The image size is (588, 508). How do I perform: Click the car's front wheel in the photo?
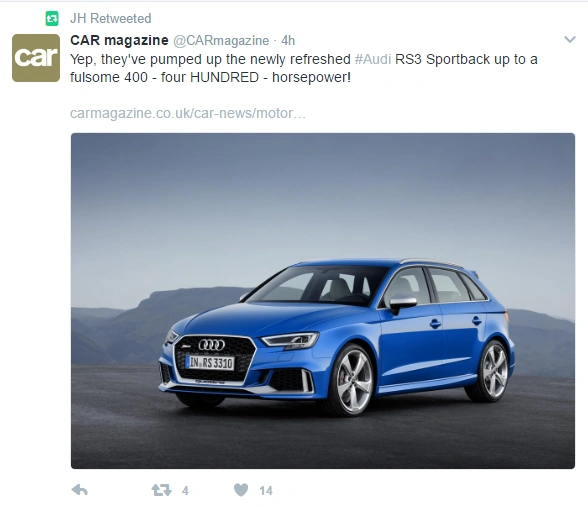pyautogui.click(x=352, y=380)
